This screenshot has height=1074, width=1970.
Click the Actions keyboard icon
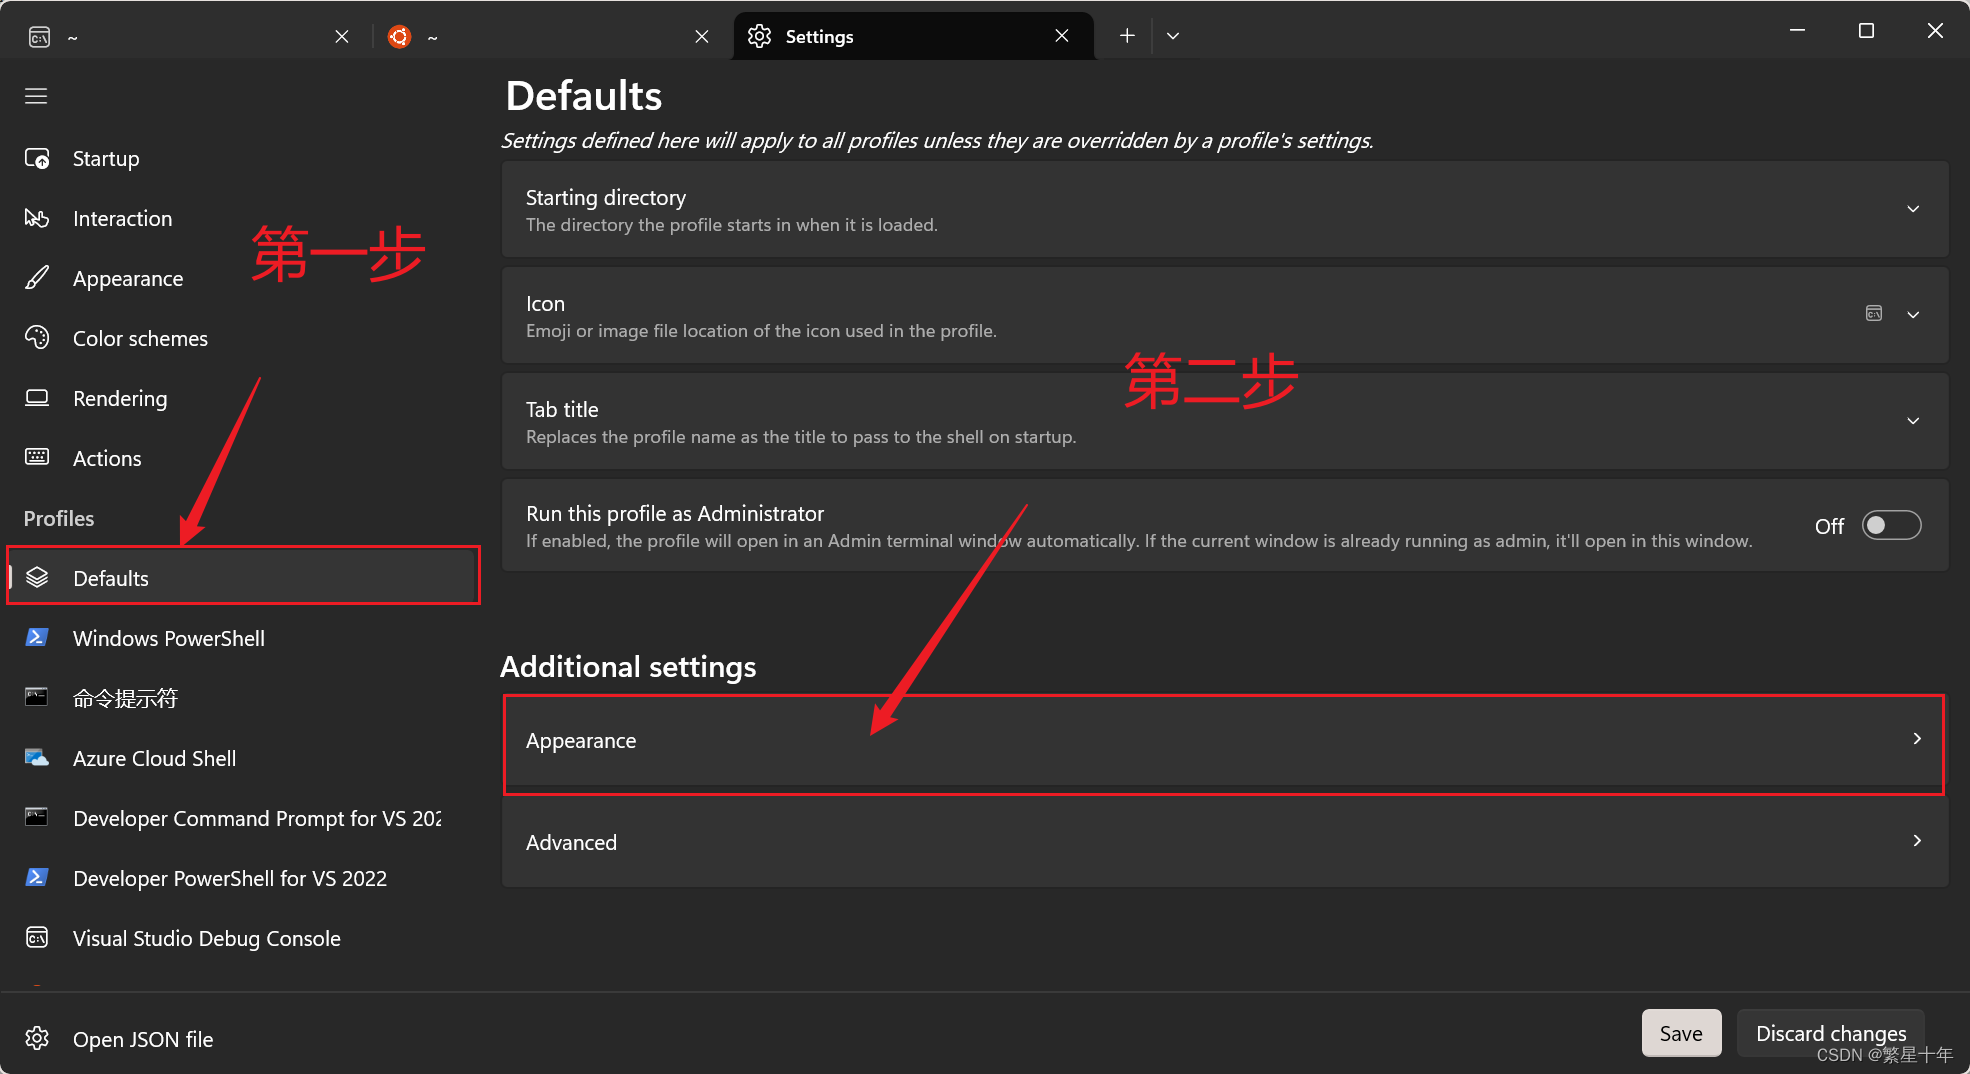(37, 457)
